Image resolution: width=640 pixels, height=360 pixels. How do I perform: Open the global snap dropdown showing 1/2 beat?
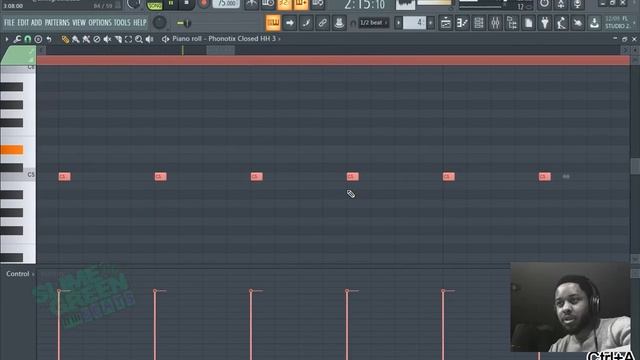373,23
